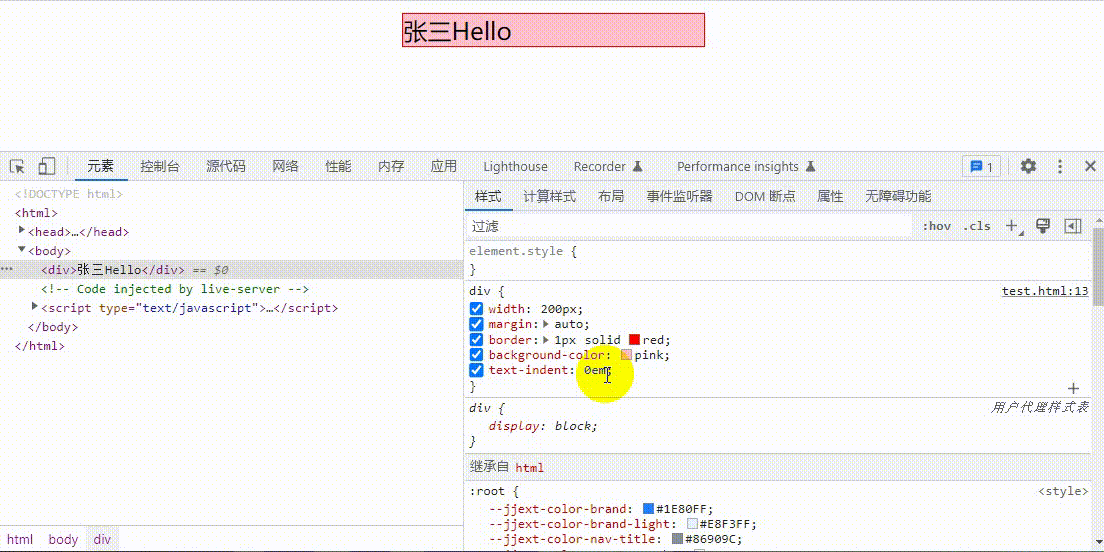
Task: Switch to the 计算样式 sub-tab
Action: click(x=549, y=196)
